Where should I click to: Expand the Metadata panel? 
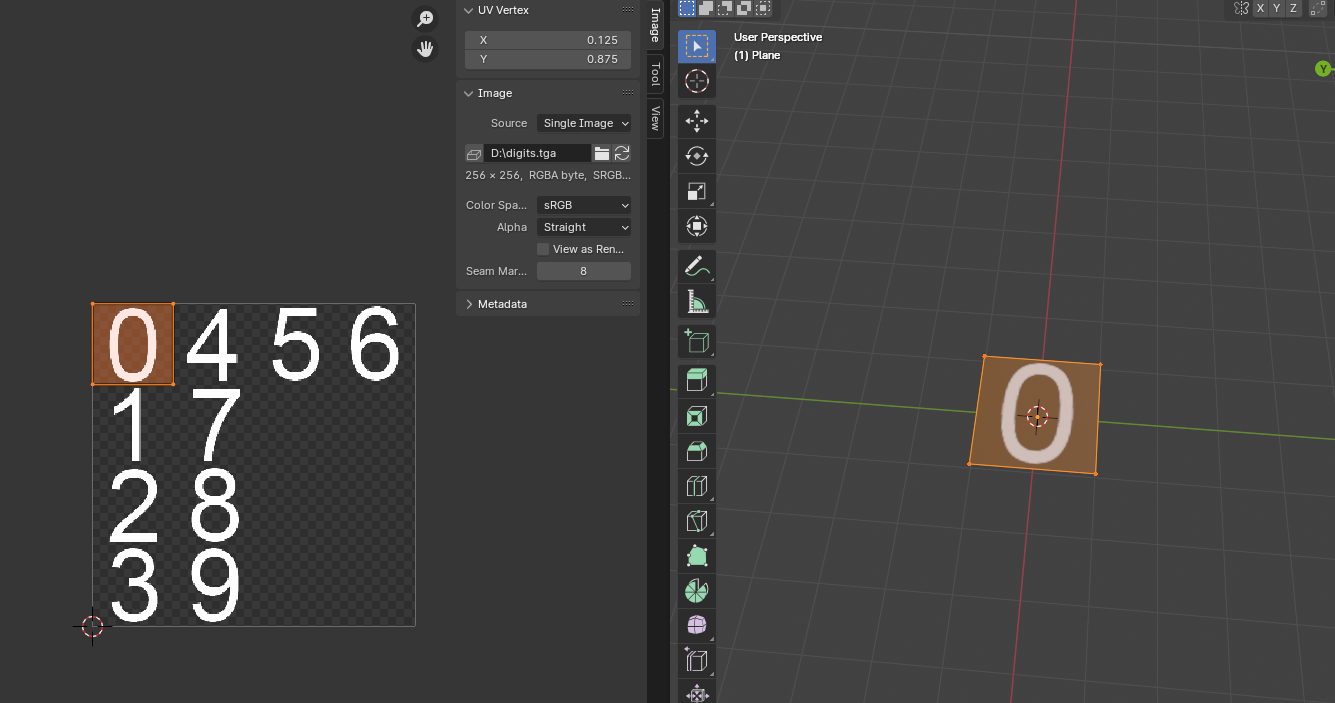(x=502, y=304)
